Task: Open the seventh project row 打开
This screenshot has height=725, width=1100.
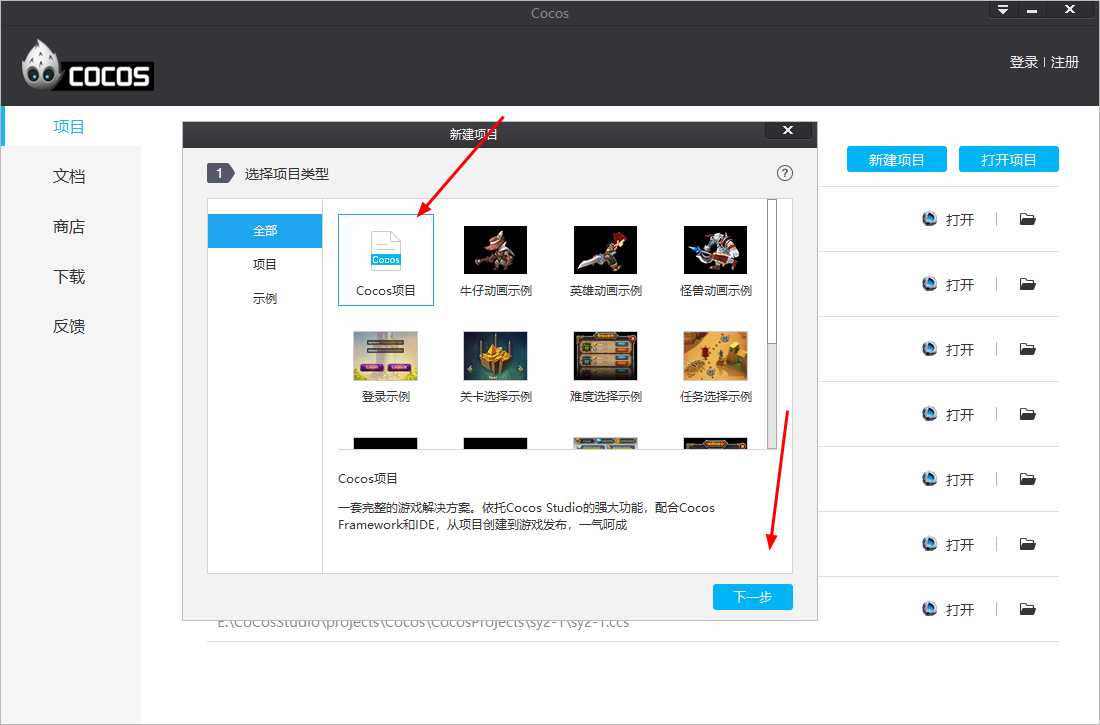Action: click(948, 609)
